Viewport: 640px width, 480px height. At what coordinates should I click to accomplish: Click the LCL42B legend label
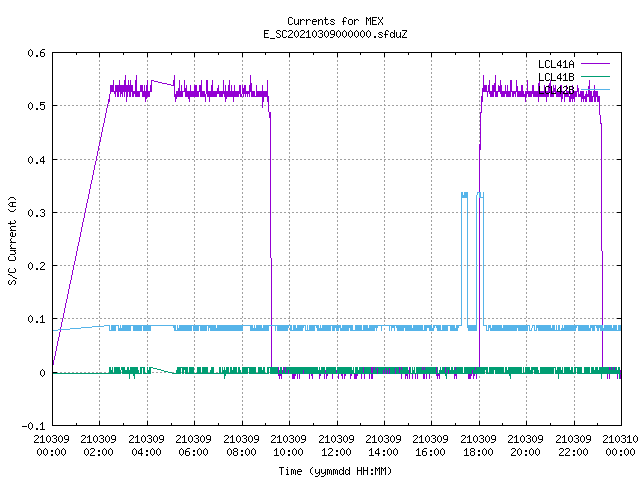coord(556,90)
